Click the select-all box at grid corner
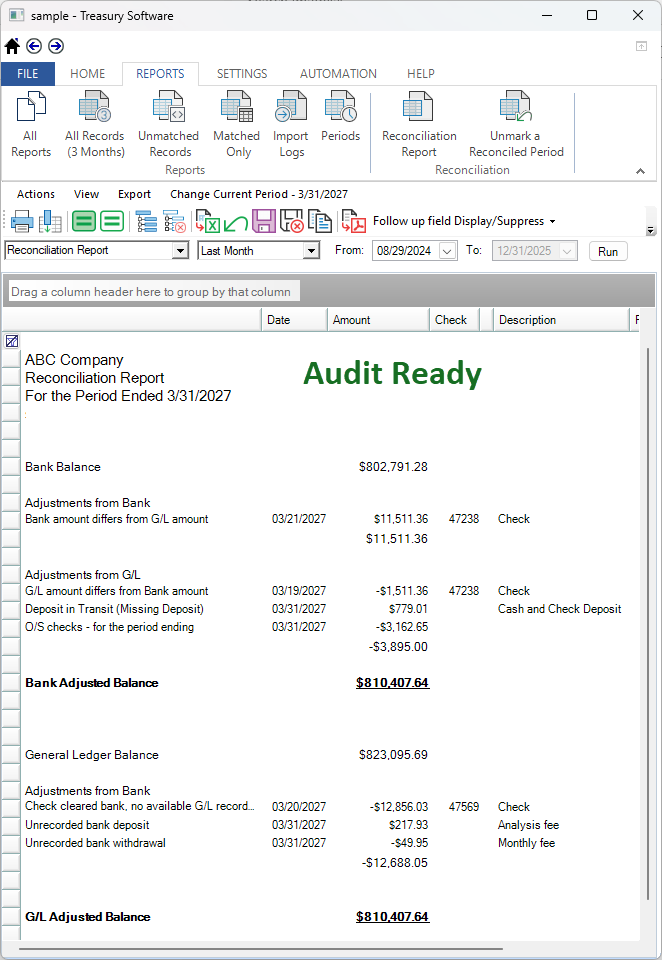 pos(11,341)
